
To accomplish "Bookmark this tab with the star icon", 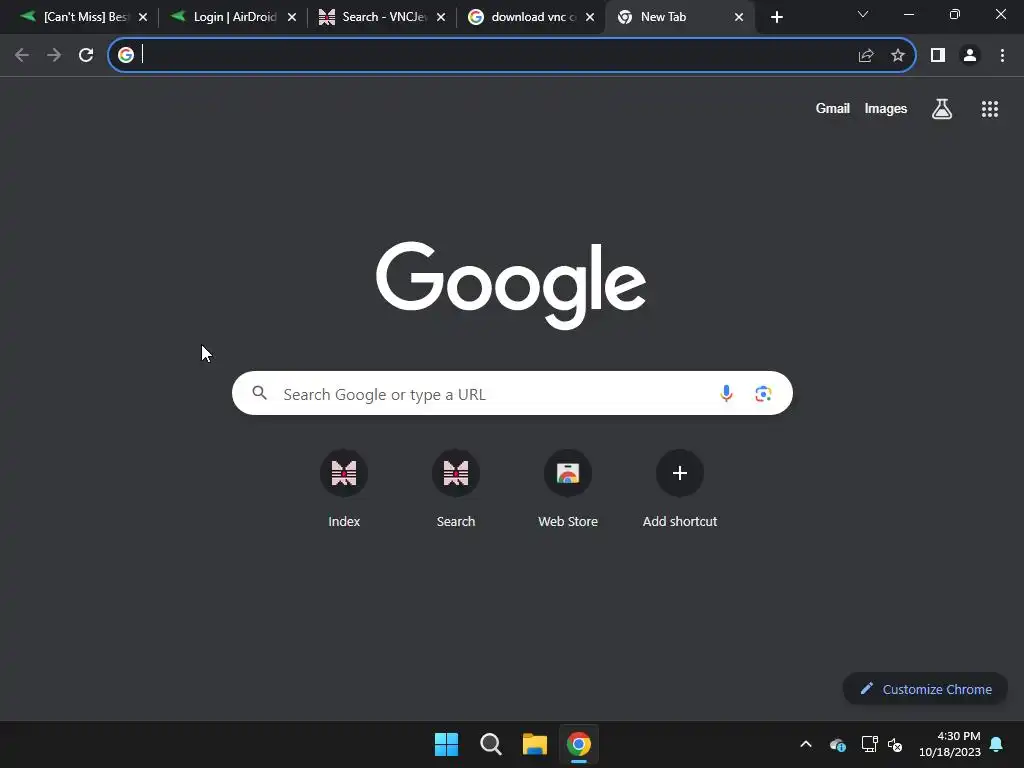I will click(898, 56).
